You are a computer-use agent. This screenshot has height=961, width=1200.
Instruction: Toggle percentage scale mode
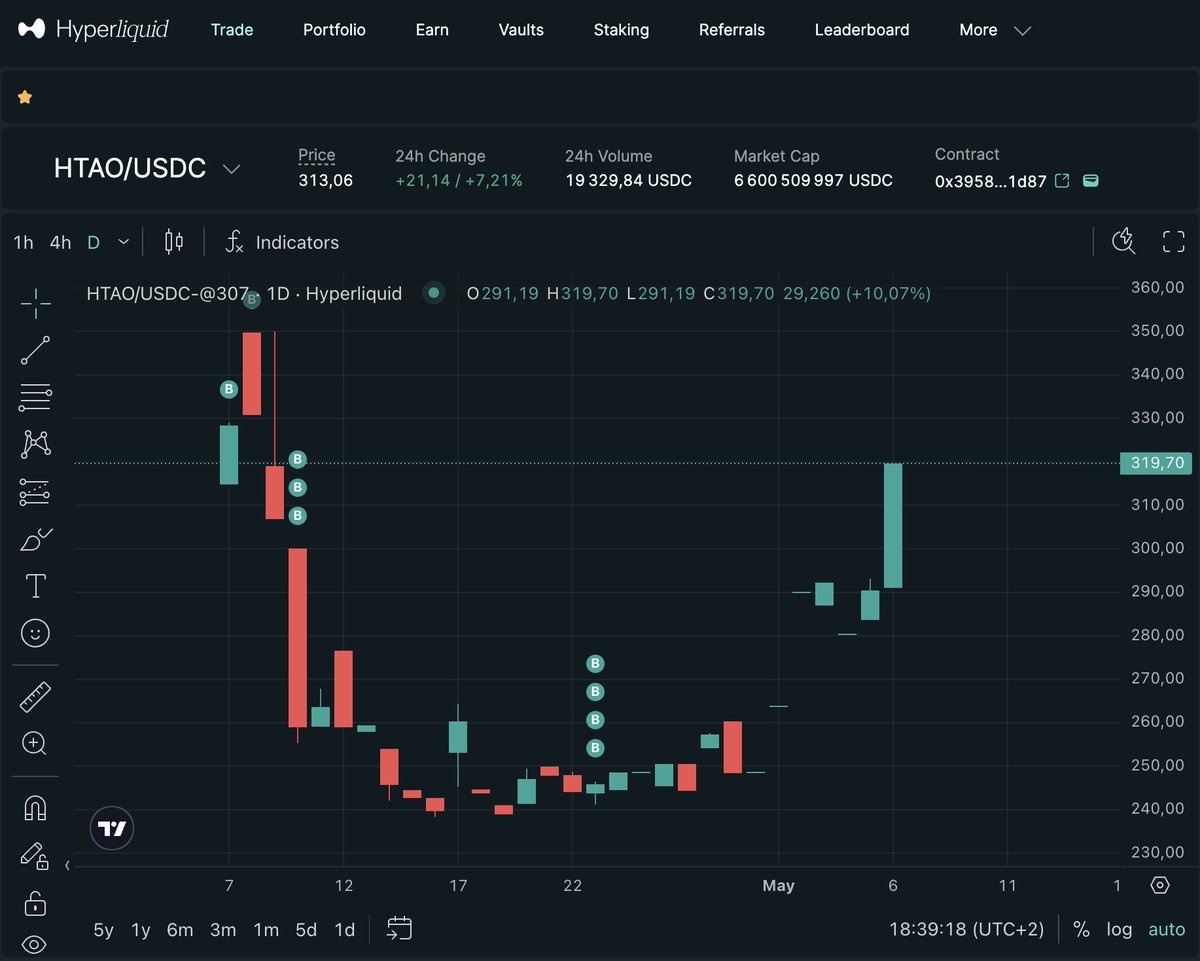(x=1081, y=929)
